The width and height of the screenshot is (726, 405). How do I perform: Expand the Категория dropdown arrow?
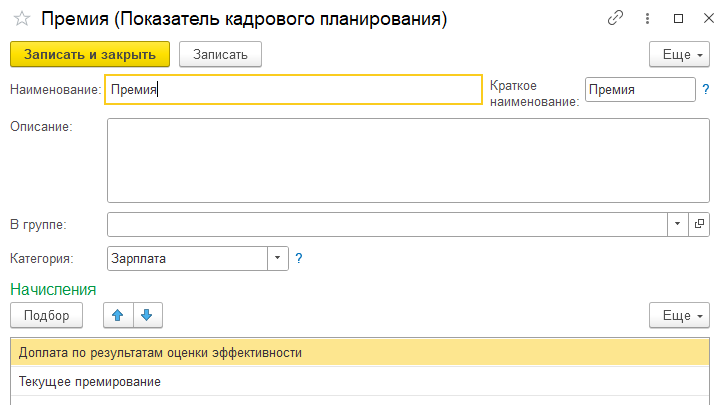pos(278,258)
